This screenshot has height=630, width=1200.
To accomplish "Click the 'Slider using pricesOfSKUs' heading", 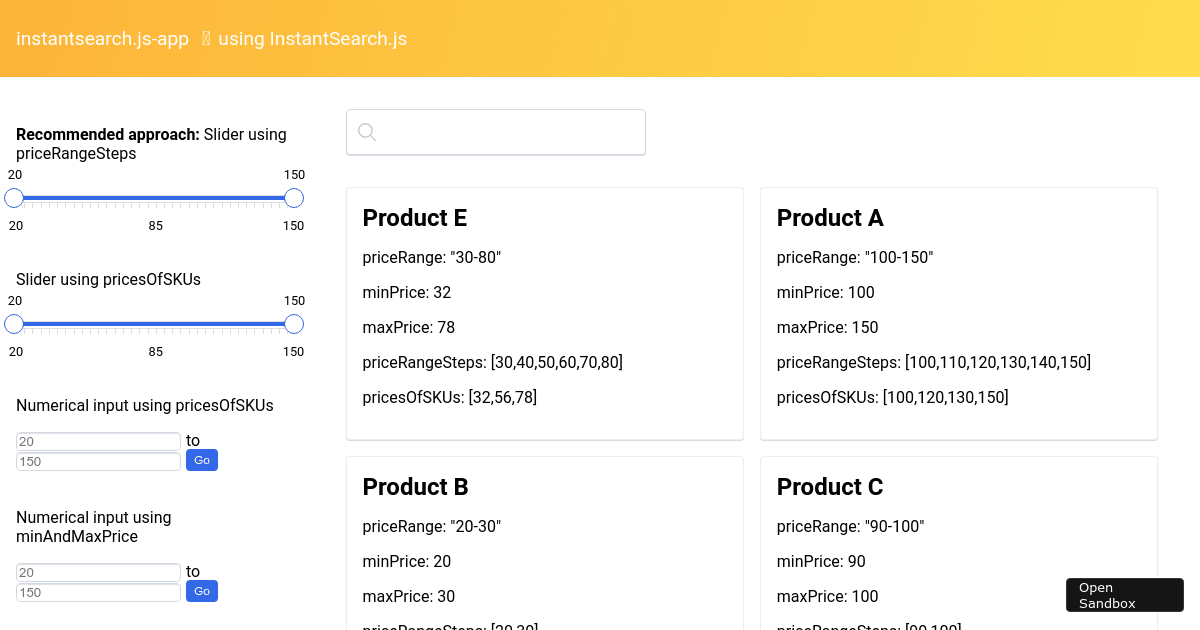I will (x=108, y=279).
